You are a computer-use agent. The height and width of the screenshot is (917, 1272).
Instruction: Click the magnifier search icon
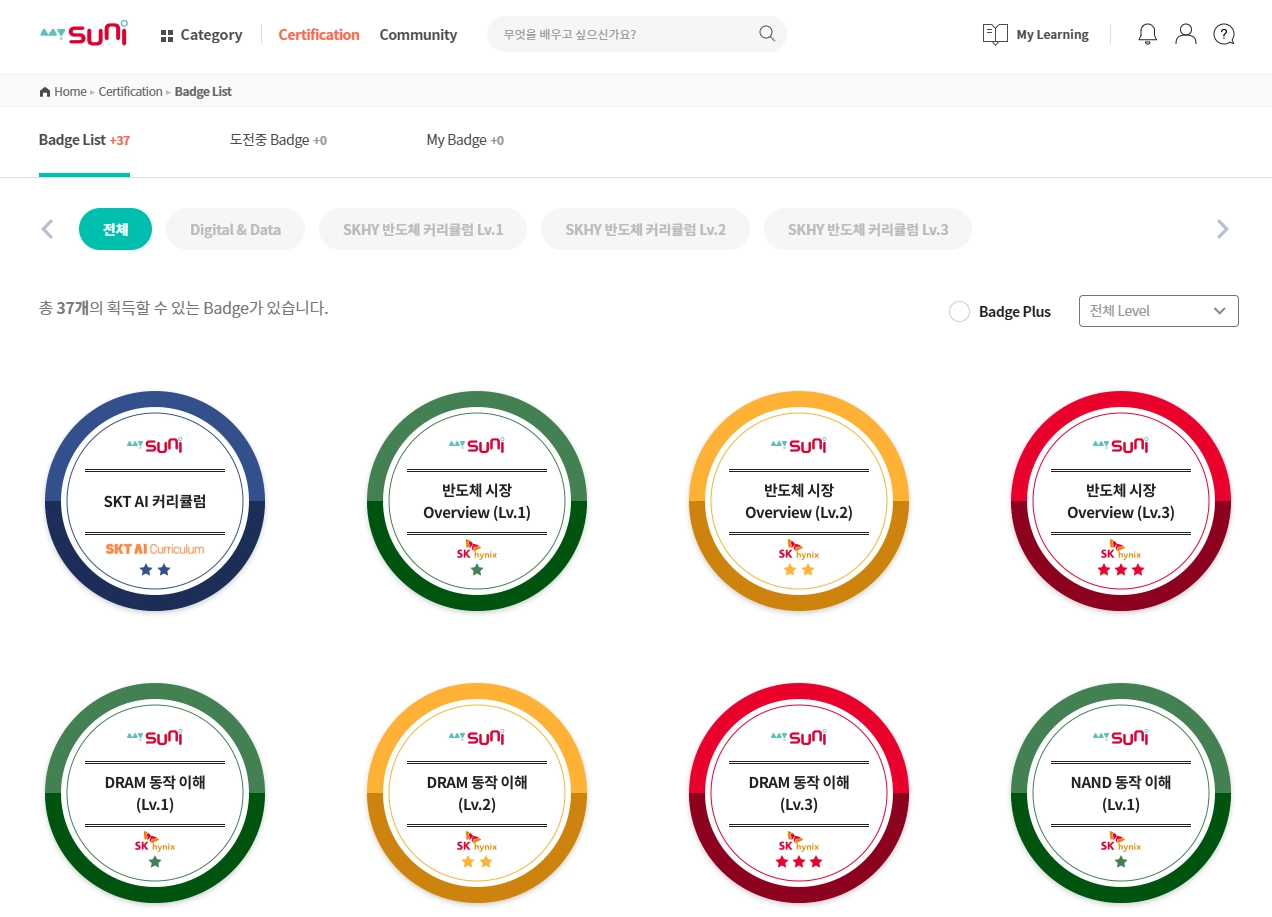click(x=767, y=34)
